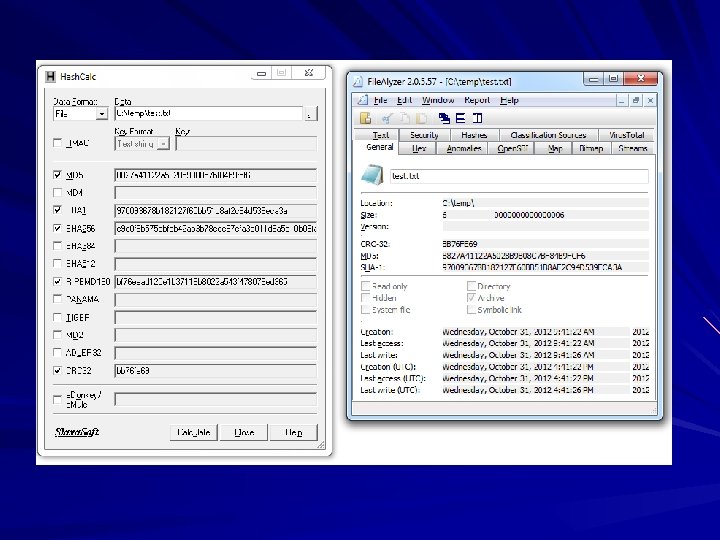The width and height of the screenshot is (720, 540).
Task: Switch to the Classification Sources tab
Action: point(548,135)
